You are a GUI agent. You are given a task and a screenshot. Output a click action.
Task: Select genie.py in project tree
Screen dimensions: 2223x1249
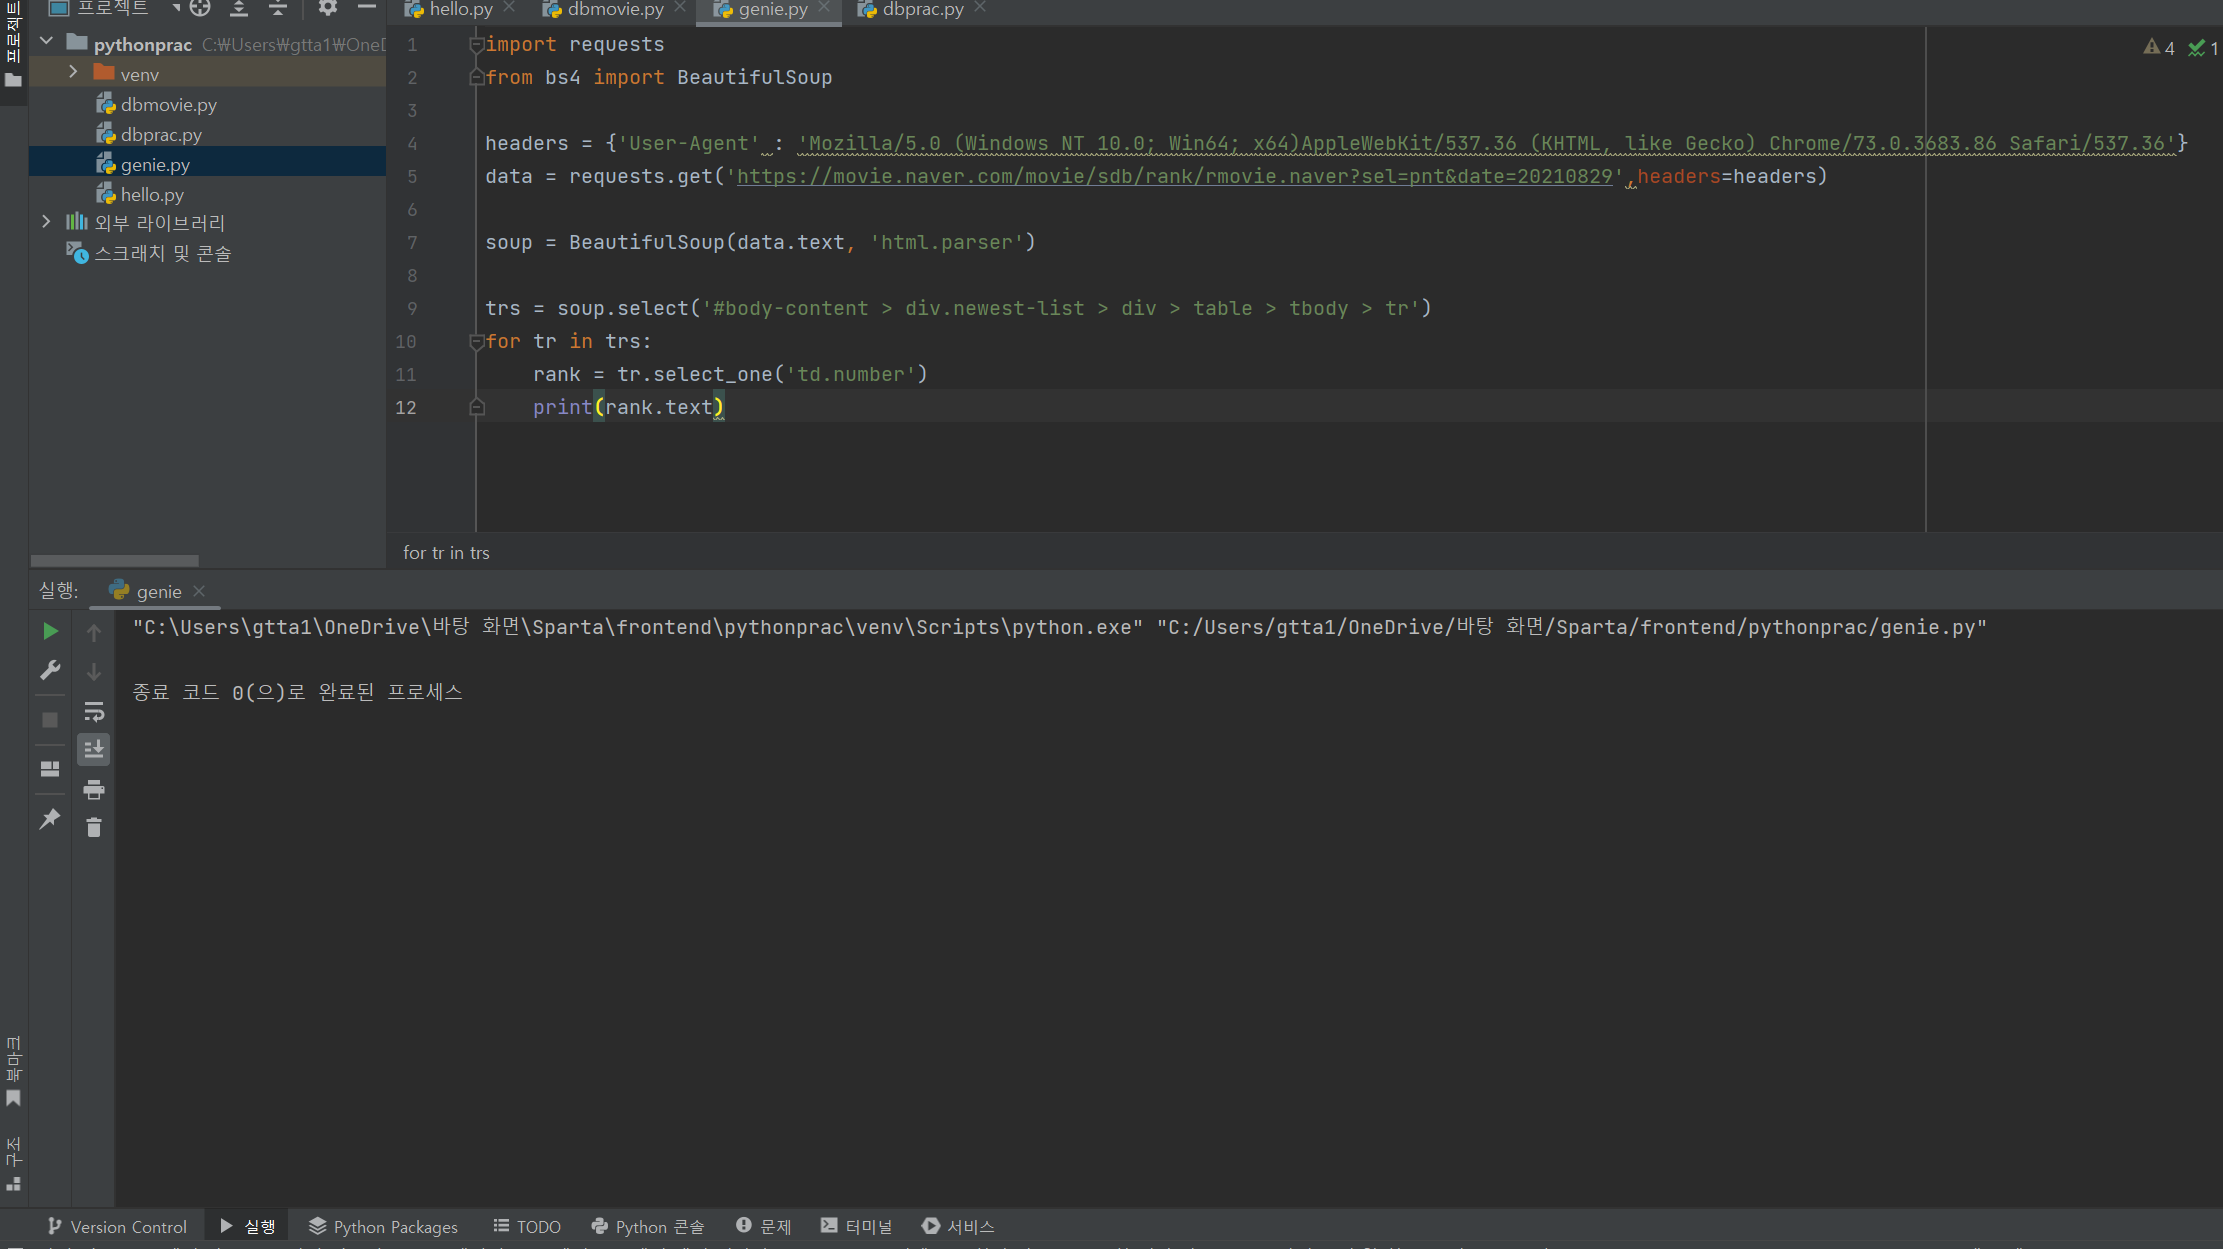pos(155,165)
